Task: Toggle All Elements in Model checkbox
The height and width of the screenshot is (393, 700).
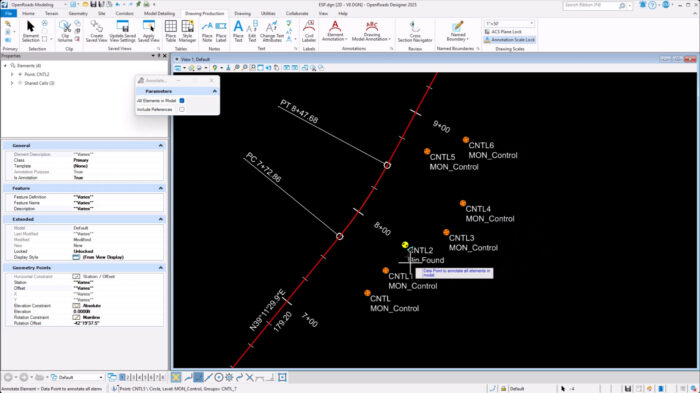Action: tap(182, 100)
